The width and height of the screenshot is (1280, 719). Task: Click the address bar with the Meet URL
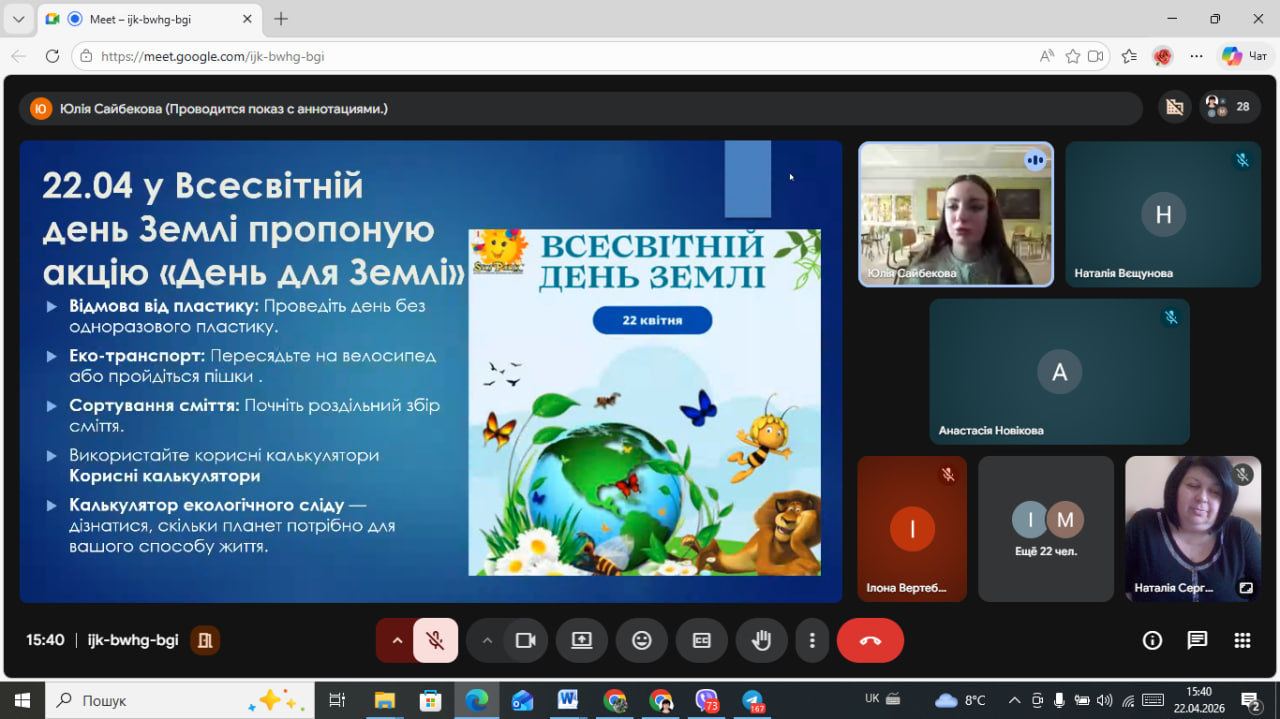(560, 57)
